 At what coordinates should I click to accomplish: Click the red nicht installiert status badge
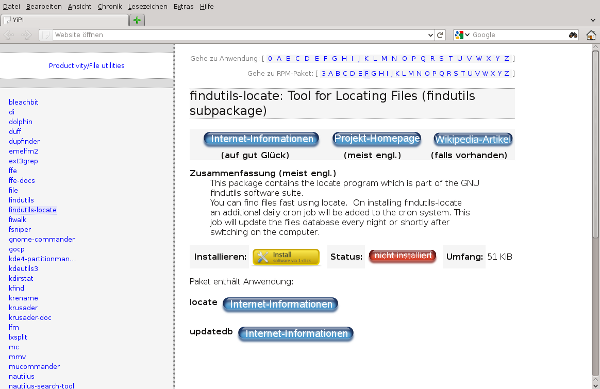click(403, 256)
